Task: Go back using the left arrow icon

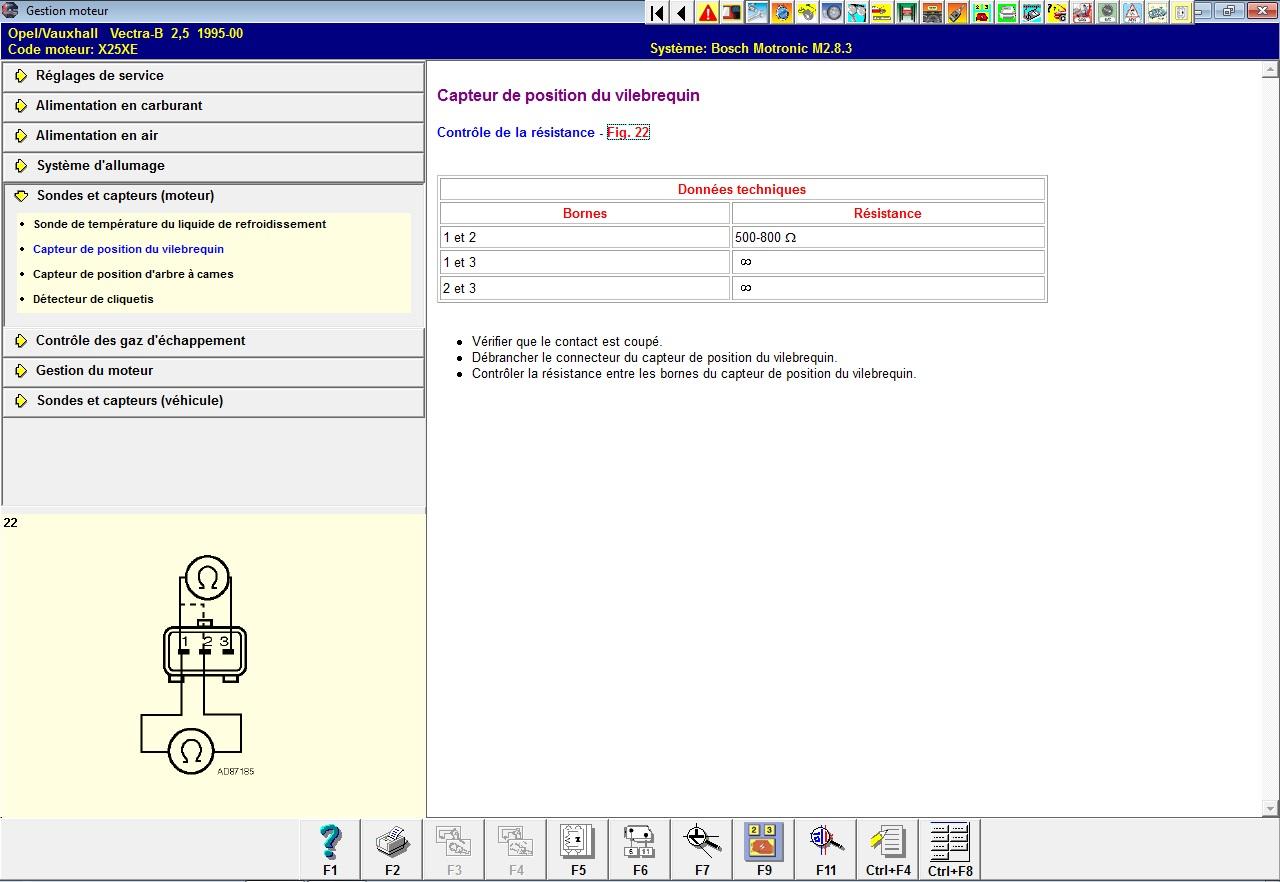Action: tap(682, 13)
